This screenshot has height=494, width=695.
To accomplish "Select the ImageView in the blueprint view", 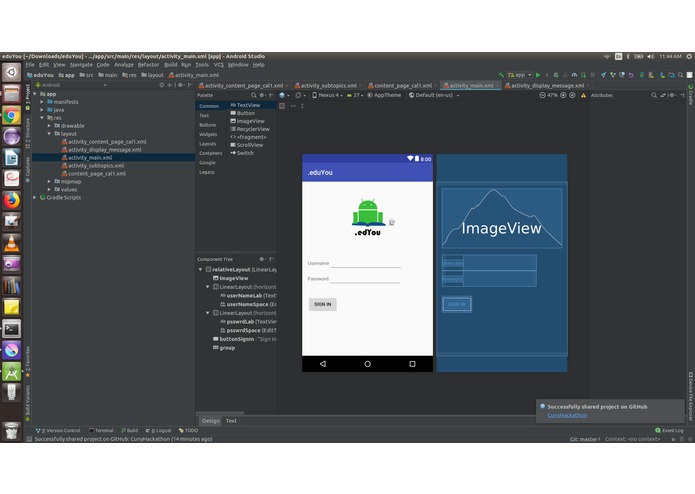I will coord(502,218).
